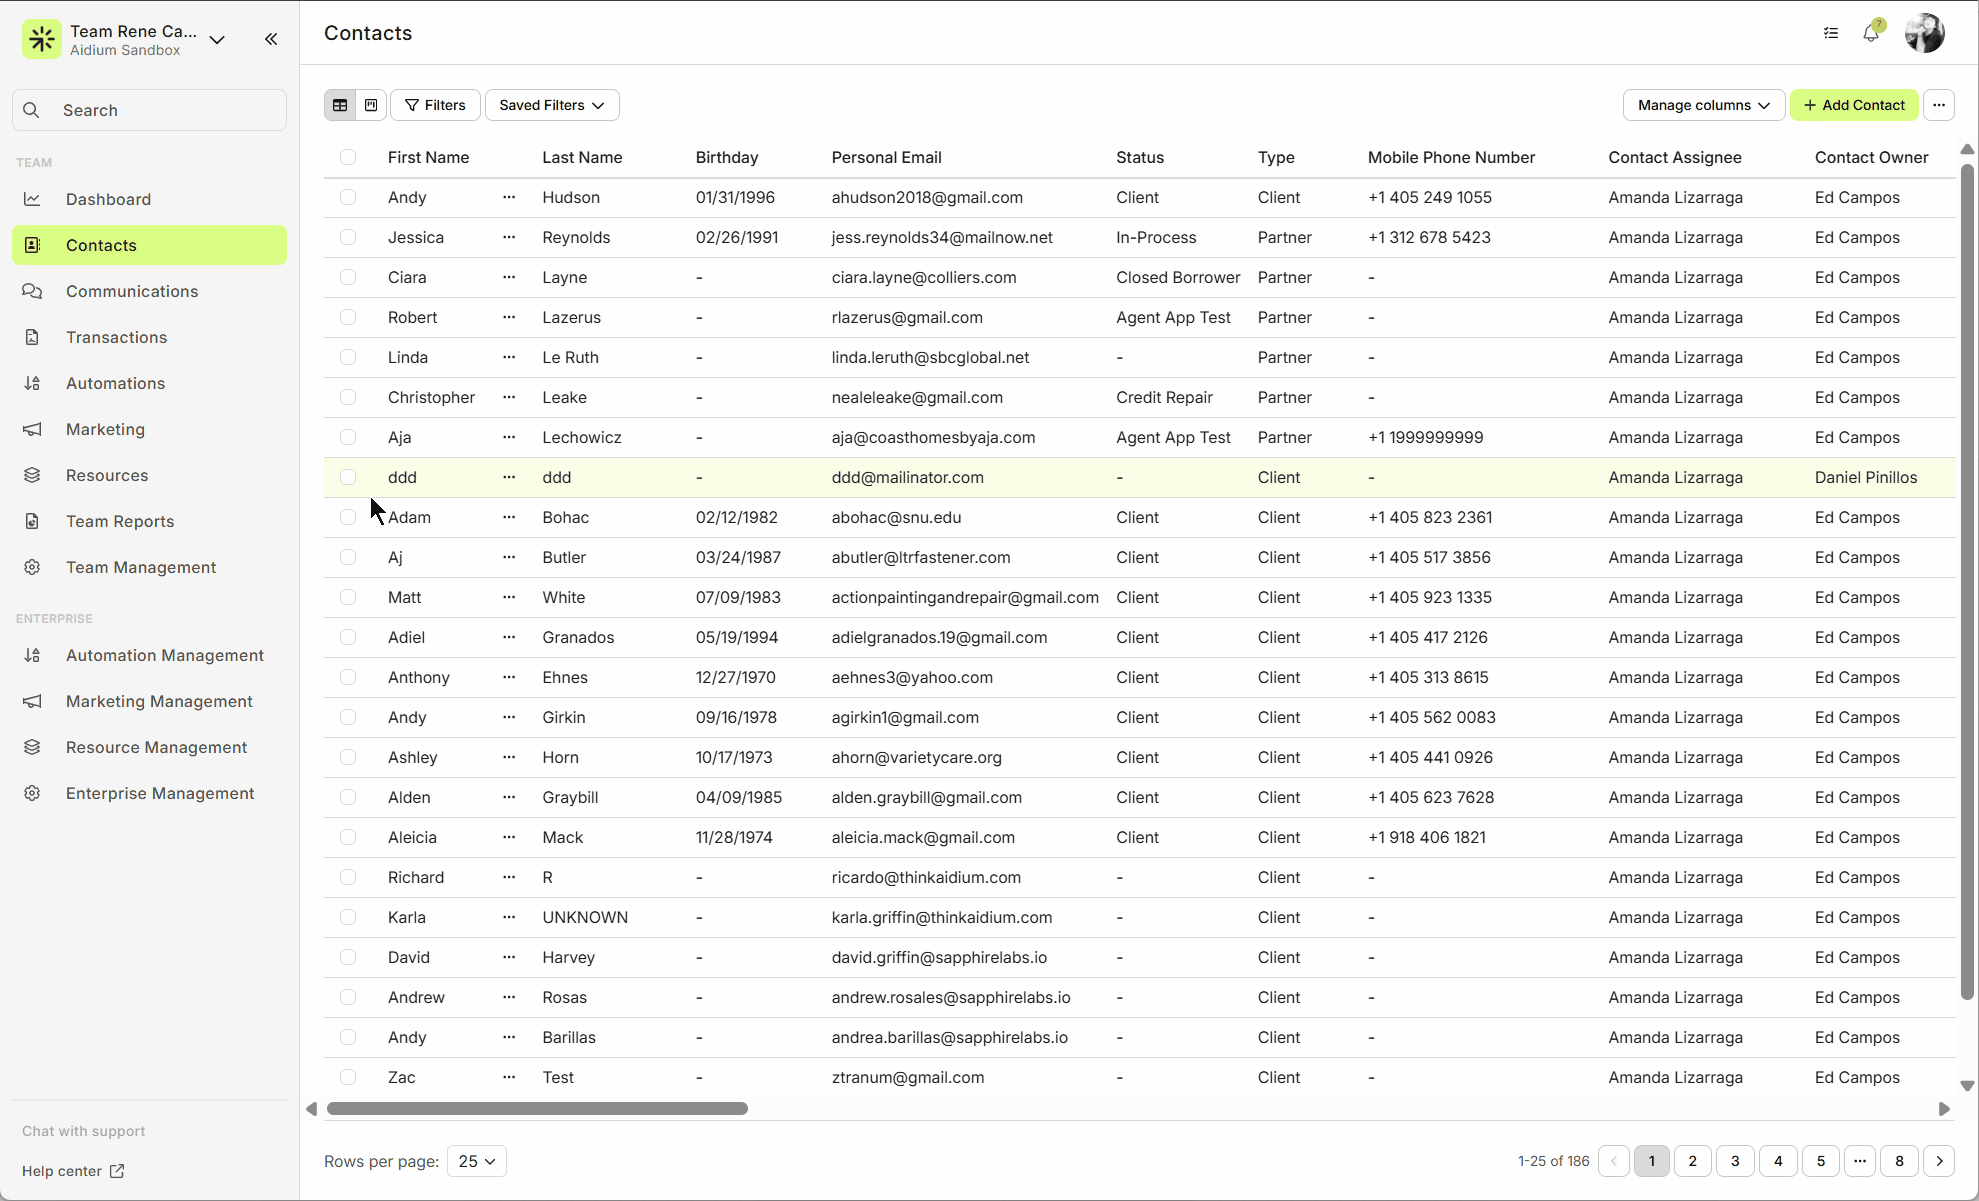The height and width of the screenshot is (1201, 1979).
Task: Expand the Rows per page selector
Action: pyautogui.click(x=477, y=1161)
